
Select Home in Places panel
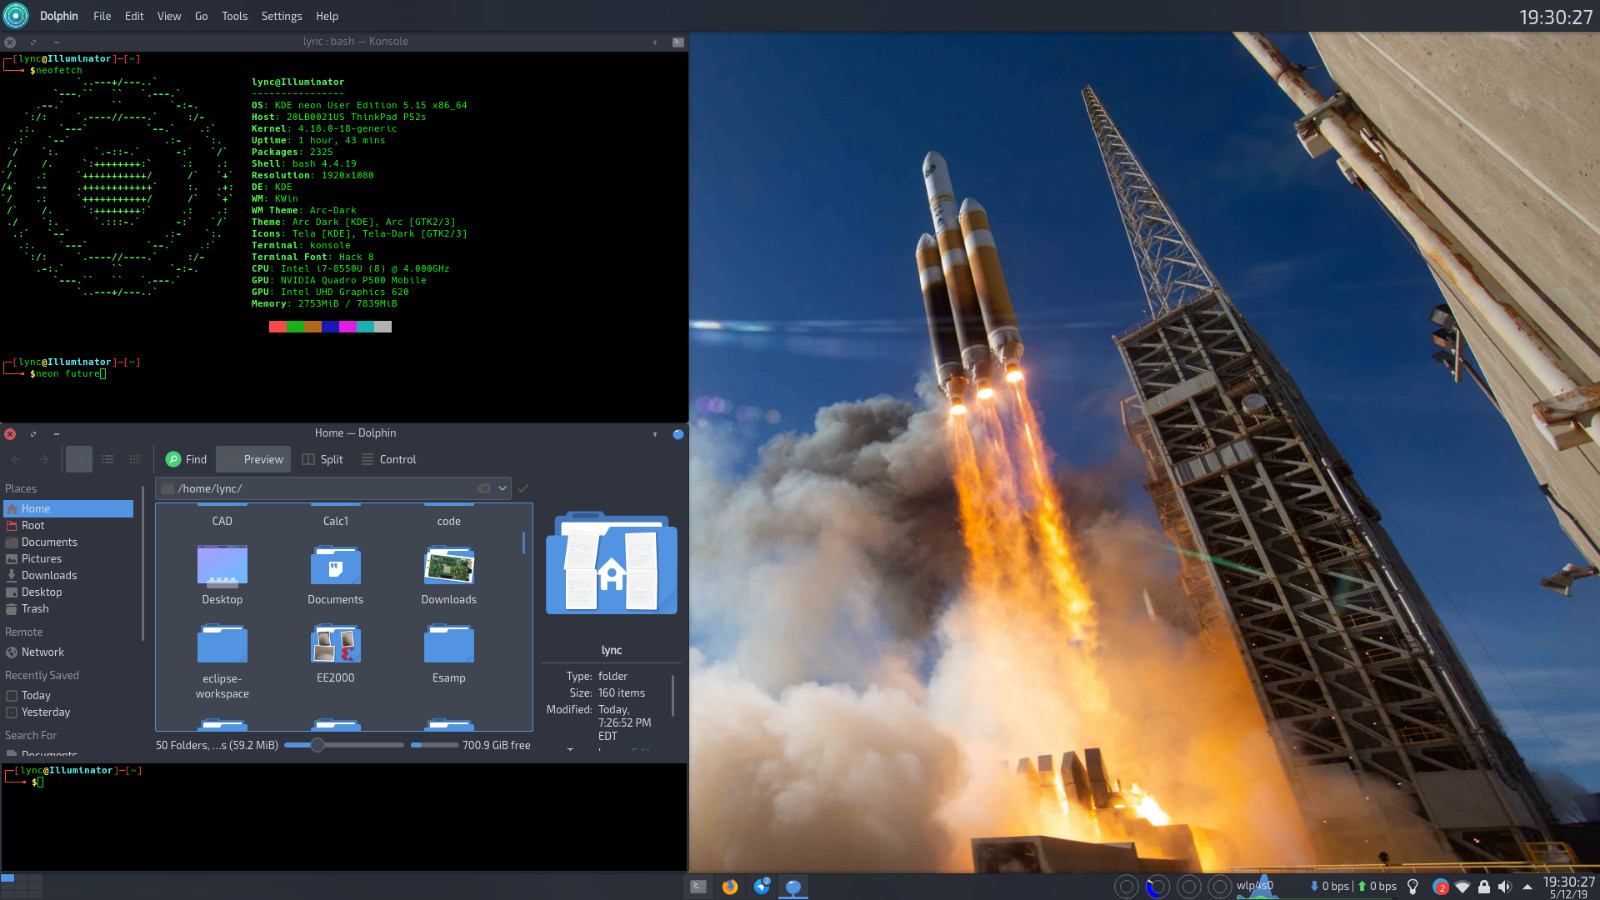tap(68, 508)
